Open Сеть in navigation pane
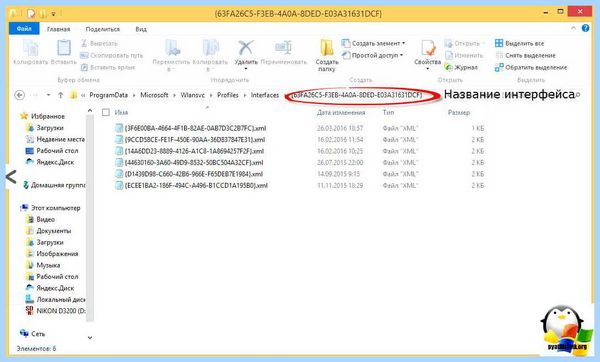 click(x=33, y=334)
